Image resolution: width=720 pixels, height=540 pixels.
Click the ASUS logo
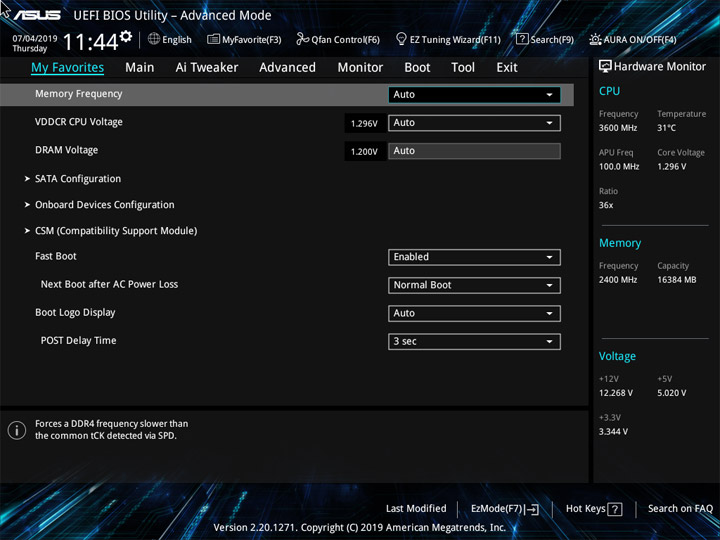37,15
